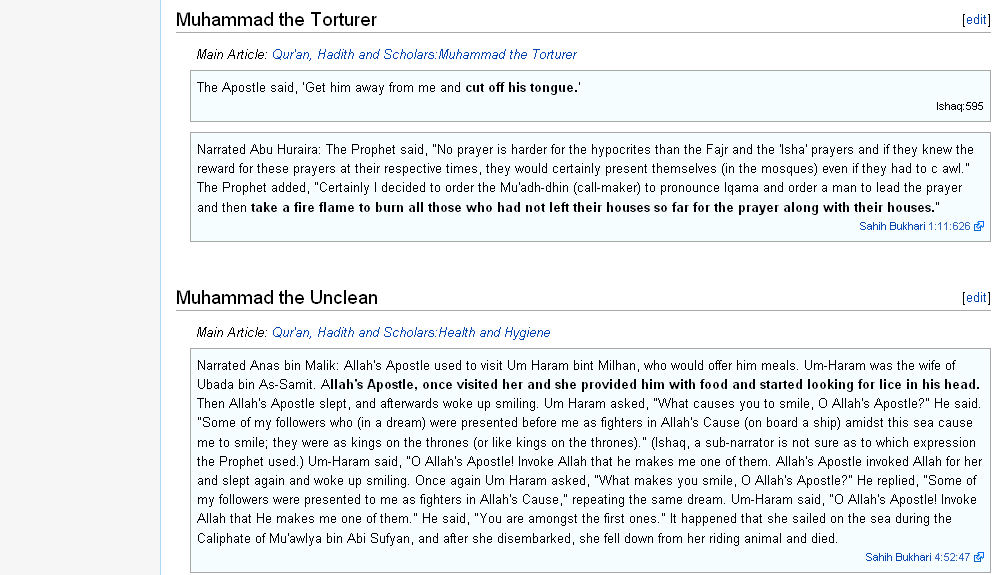
Task: Open the Muhammad the Torturer main article link
Action: tap(424, 55)
